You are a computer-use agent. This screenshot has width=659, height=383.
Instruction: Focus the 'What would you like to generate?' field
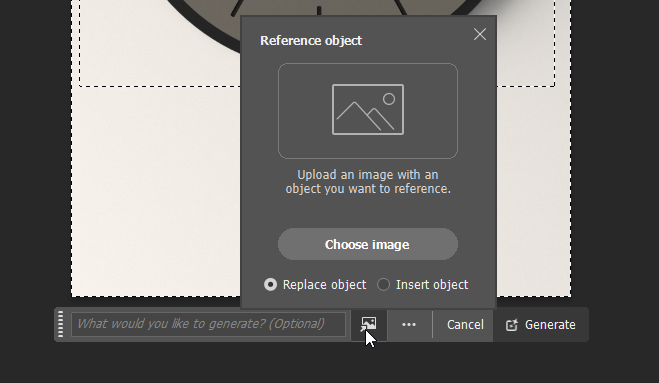[x=208, y=324]
